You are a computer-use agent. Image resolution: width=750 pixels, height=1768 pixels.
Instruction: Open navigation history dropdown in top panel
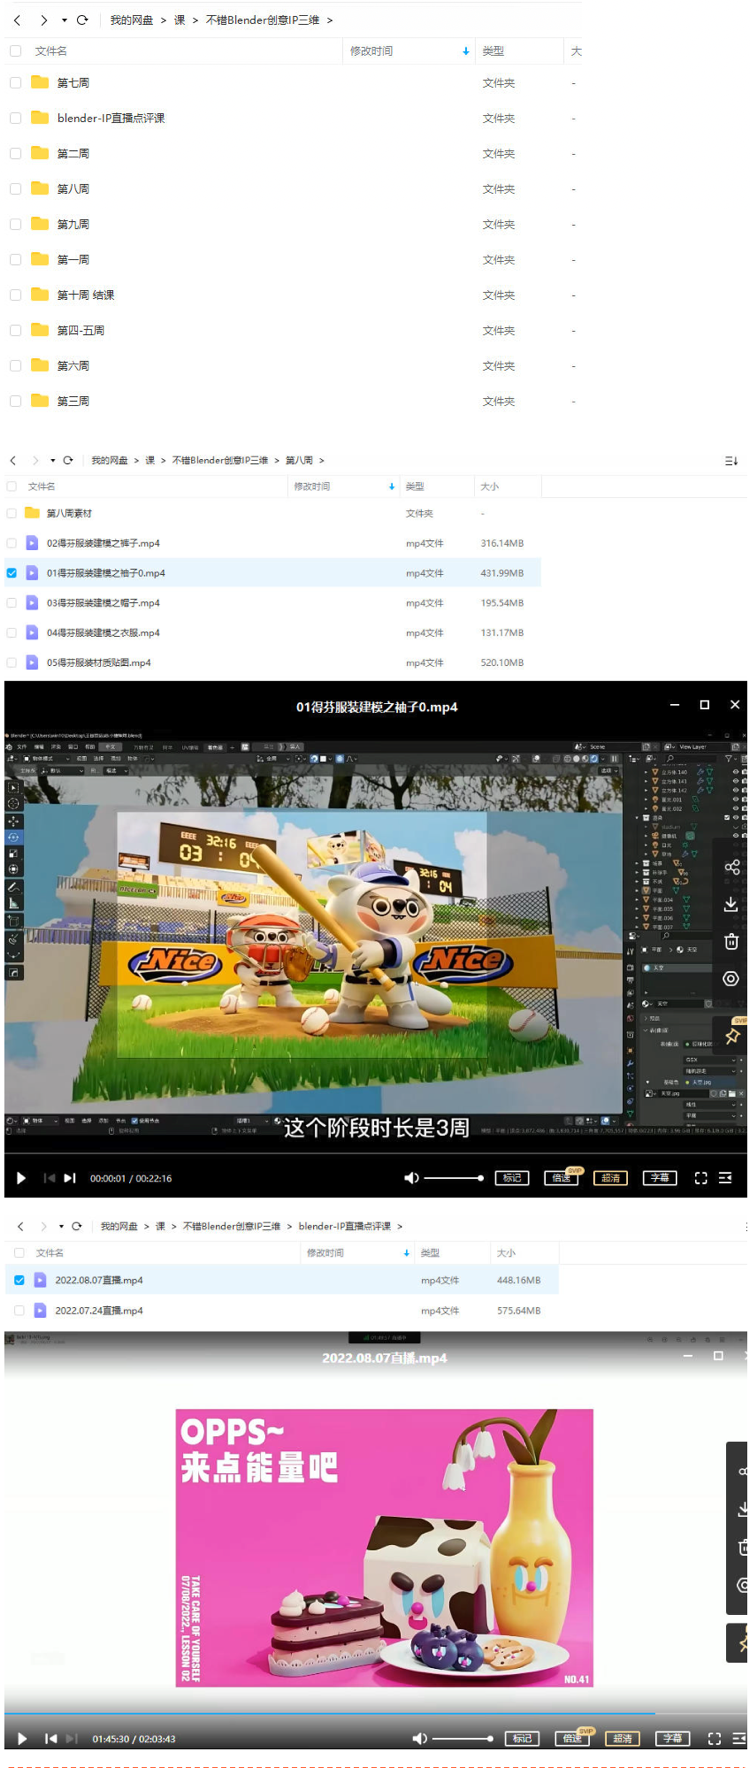point(64,20)
